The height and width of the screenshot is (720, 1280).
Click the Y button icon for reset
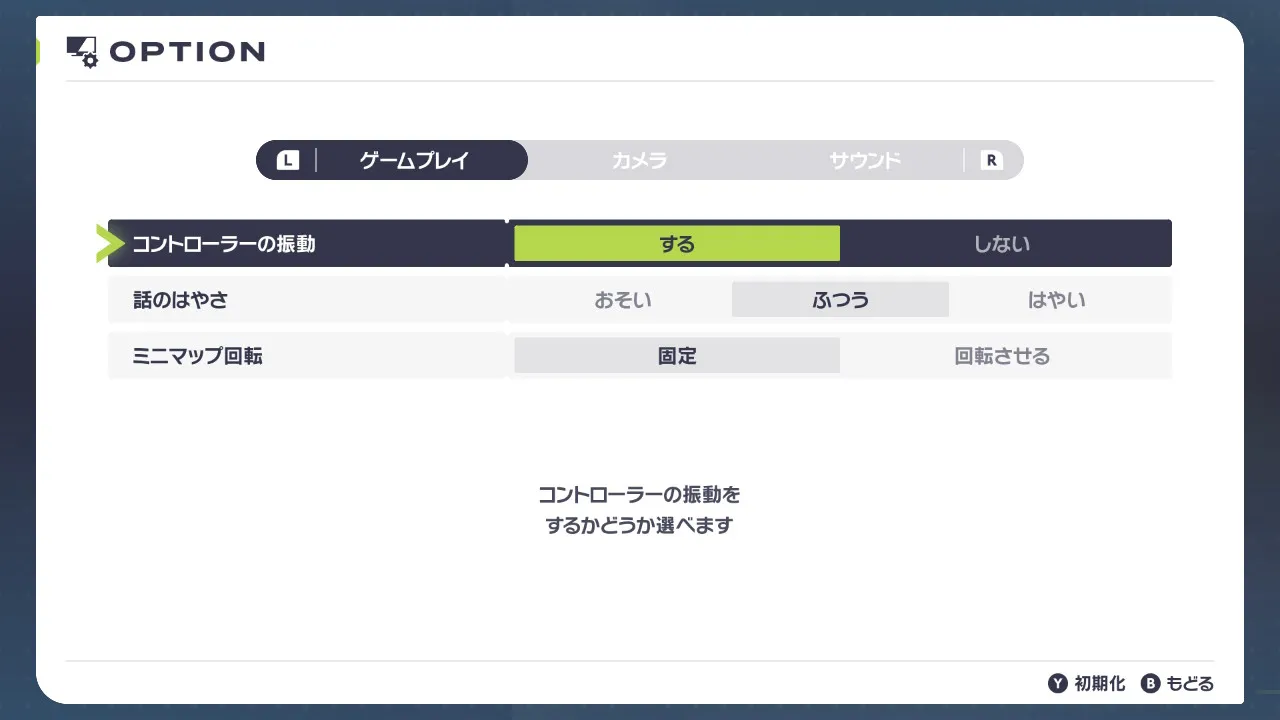[x=1058, y=684]
